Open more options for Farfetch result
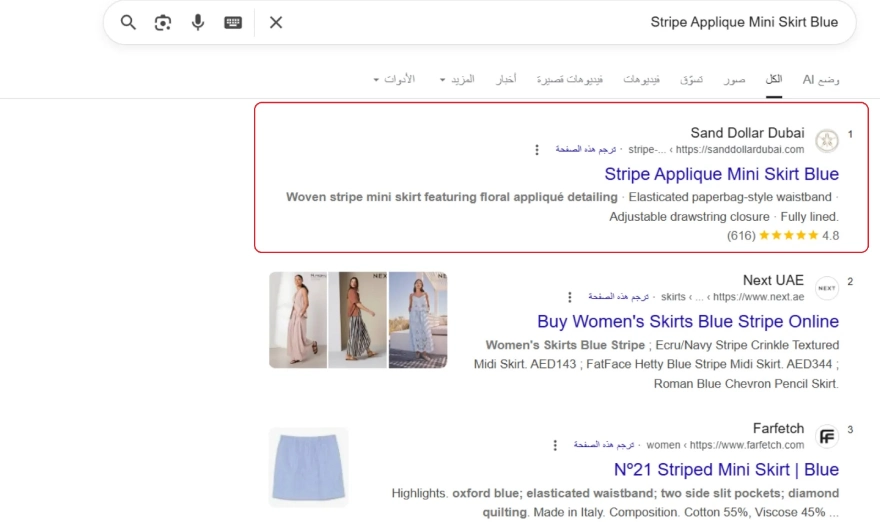Viewport: 880px width, 522px height. tap(555, 445)
